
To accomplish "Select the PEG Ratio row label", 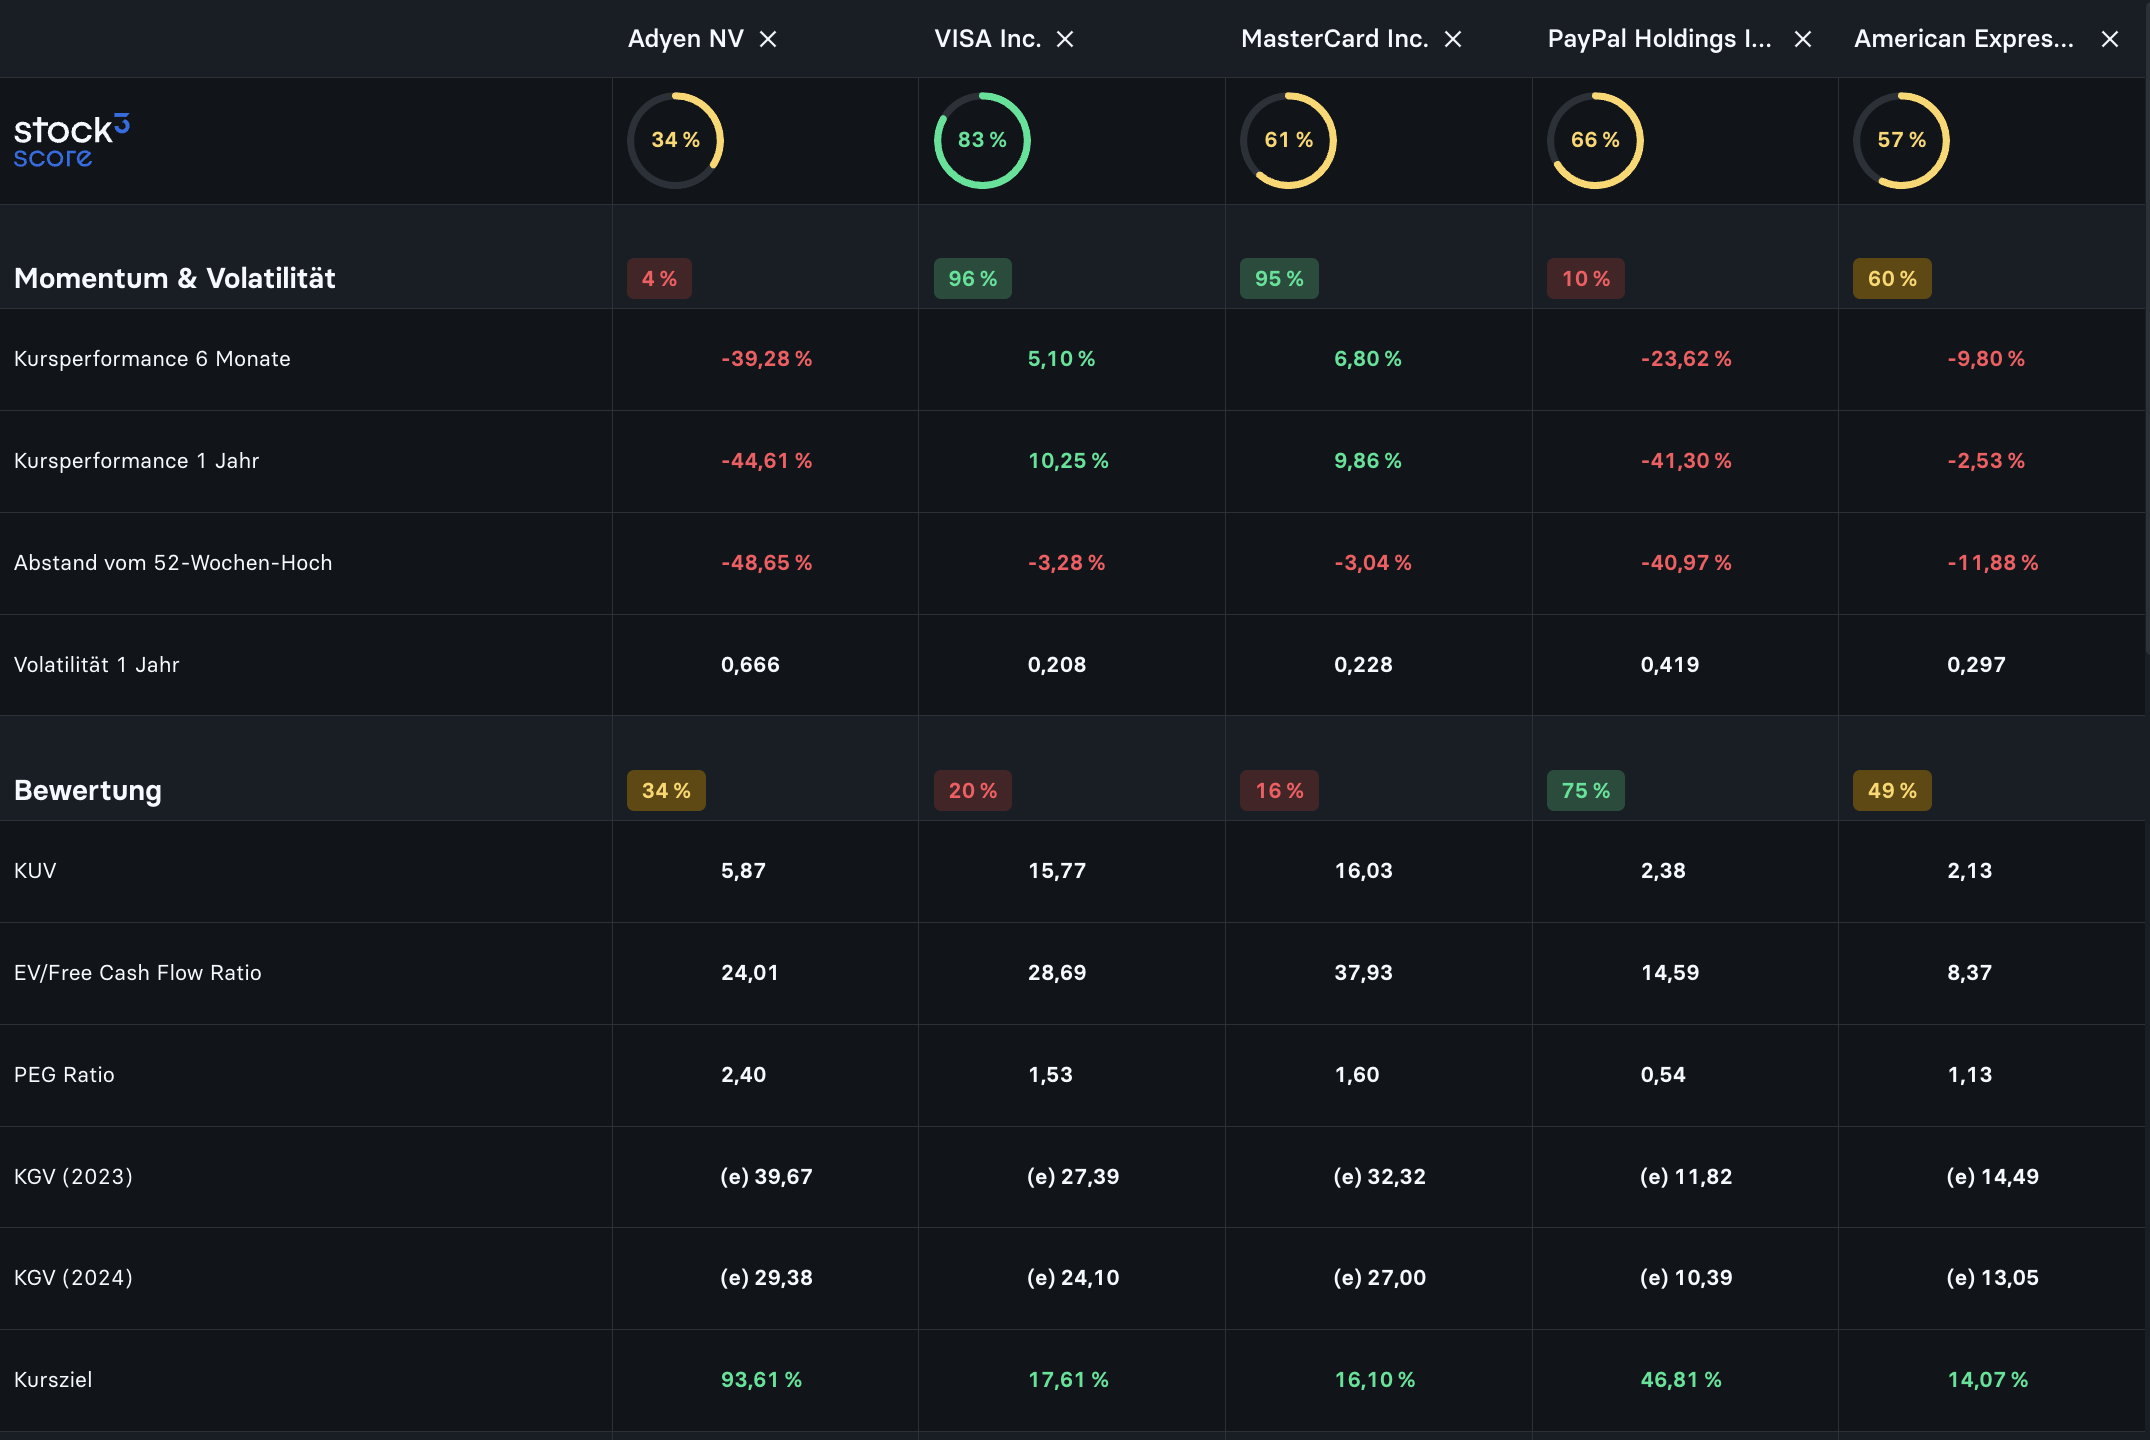I will point(64,1075).
